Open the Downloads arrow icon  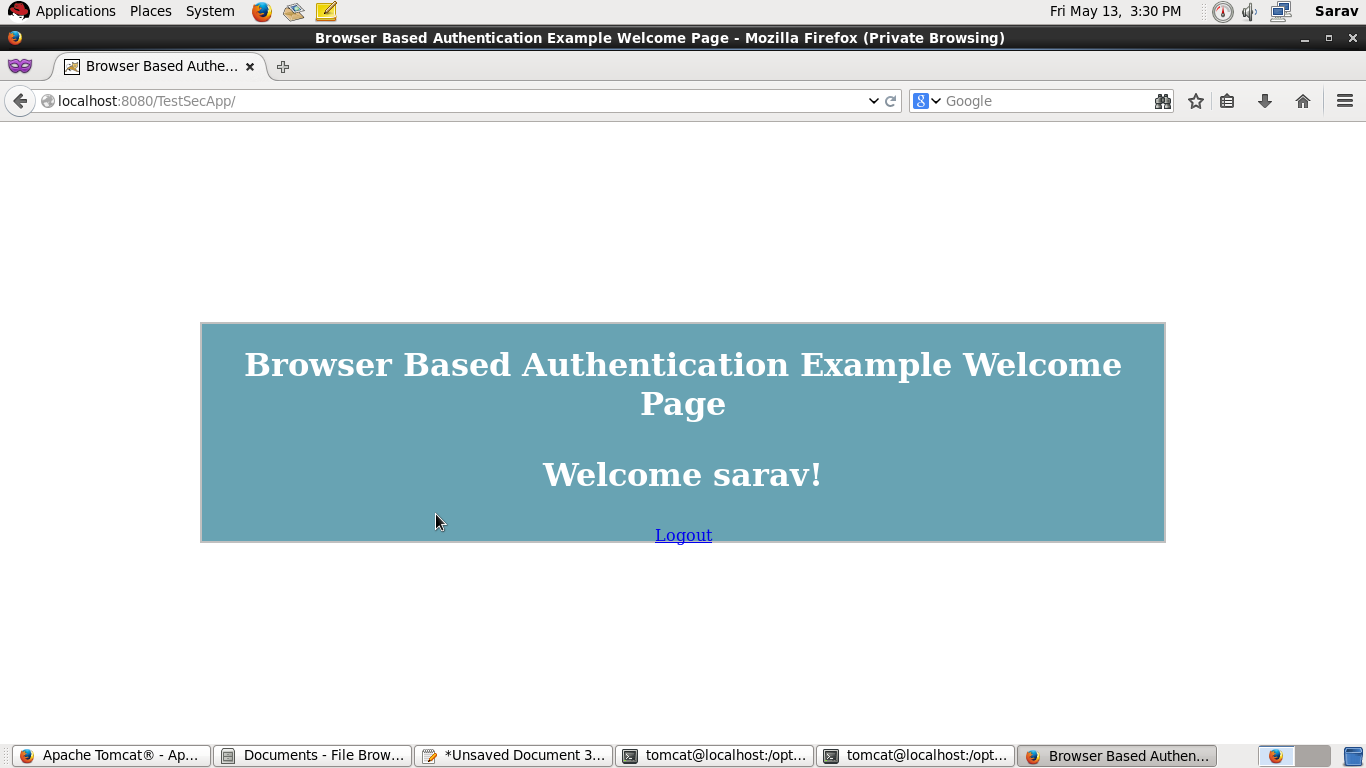pos(1264,100)
